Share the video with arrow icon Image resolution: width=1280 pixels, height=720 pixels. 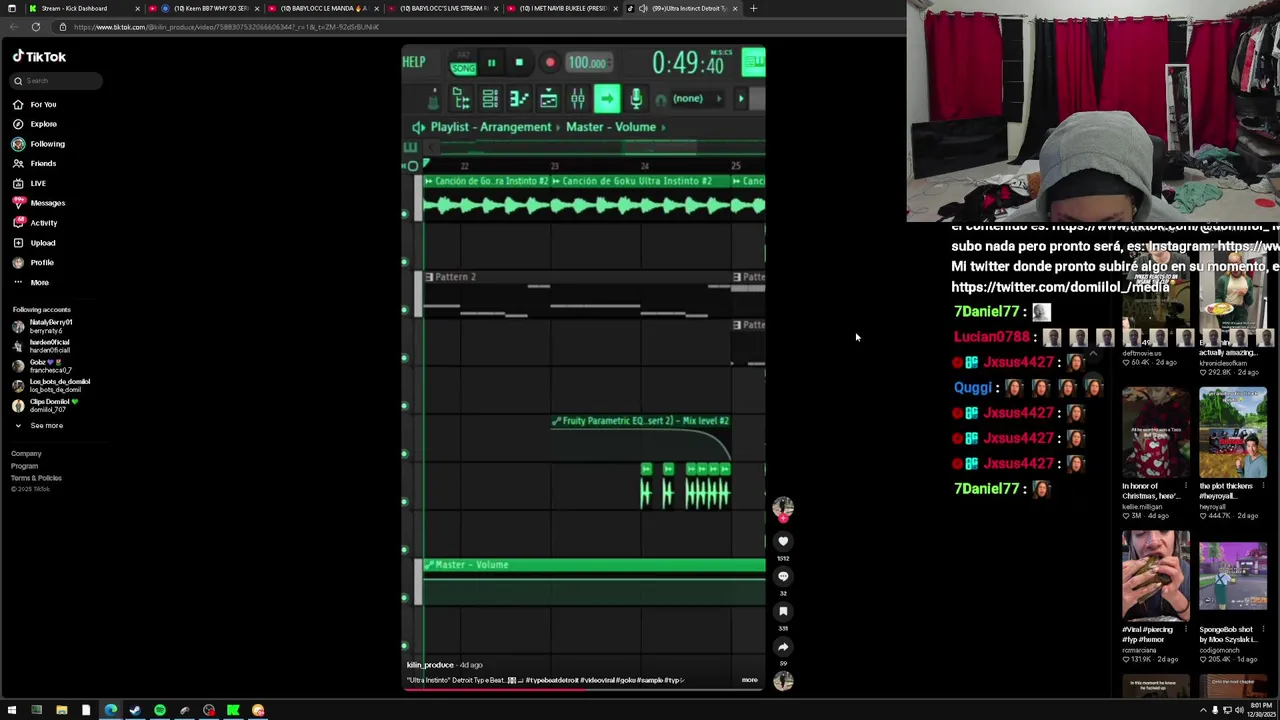coord(783,647)
